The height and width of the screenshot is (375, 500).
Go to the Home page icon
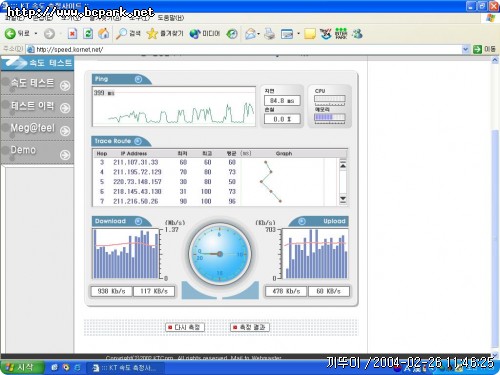[104, 33]
